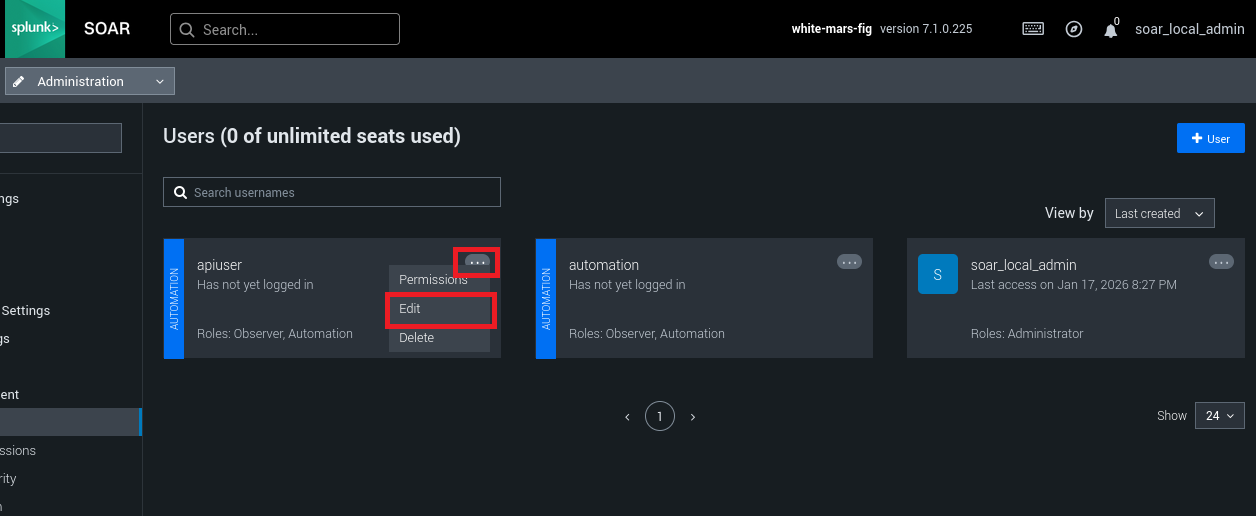Expand the Administration dropdown menu
1256x516 pixels.
(90, 81)
